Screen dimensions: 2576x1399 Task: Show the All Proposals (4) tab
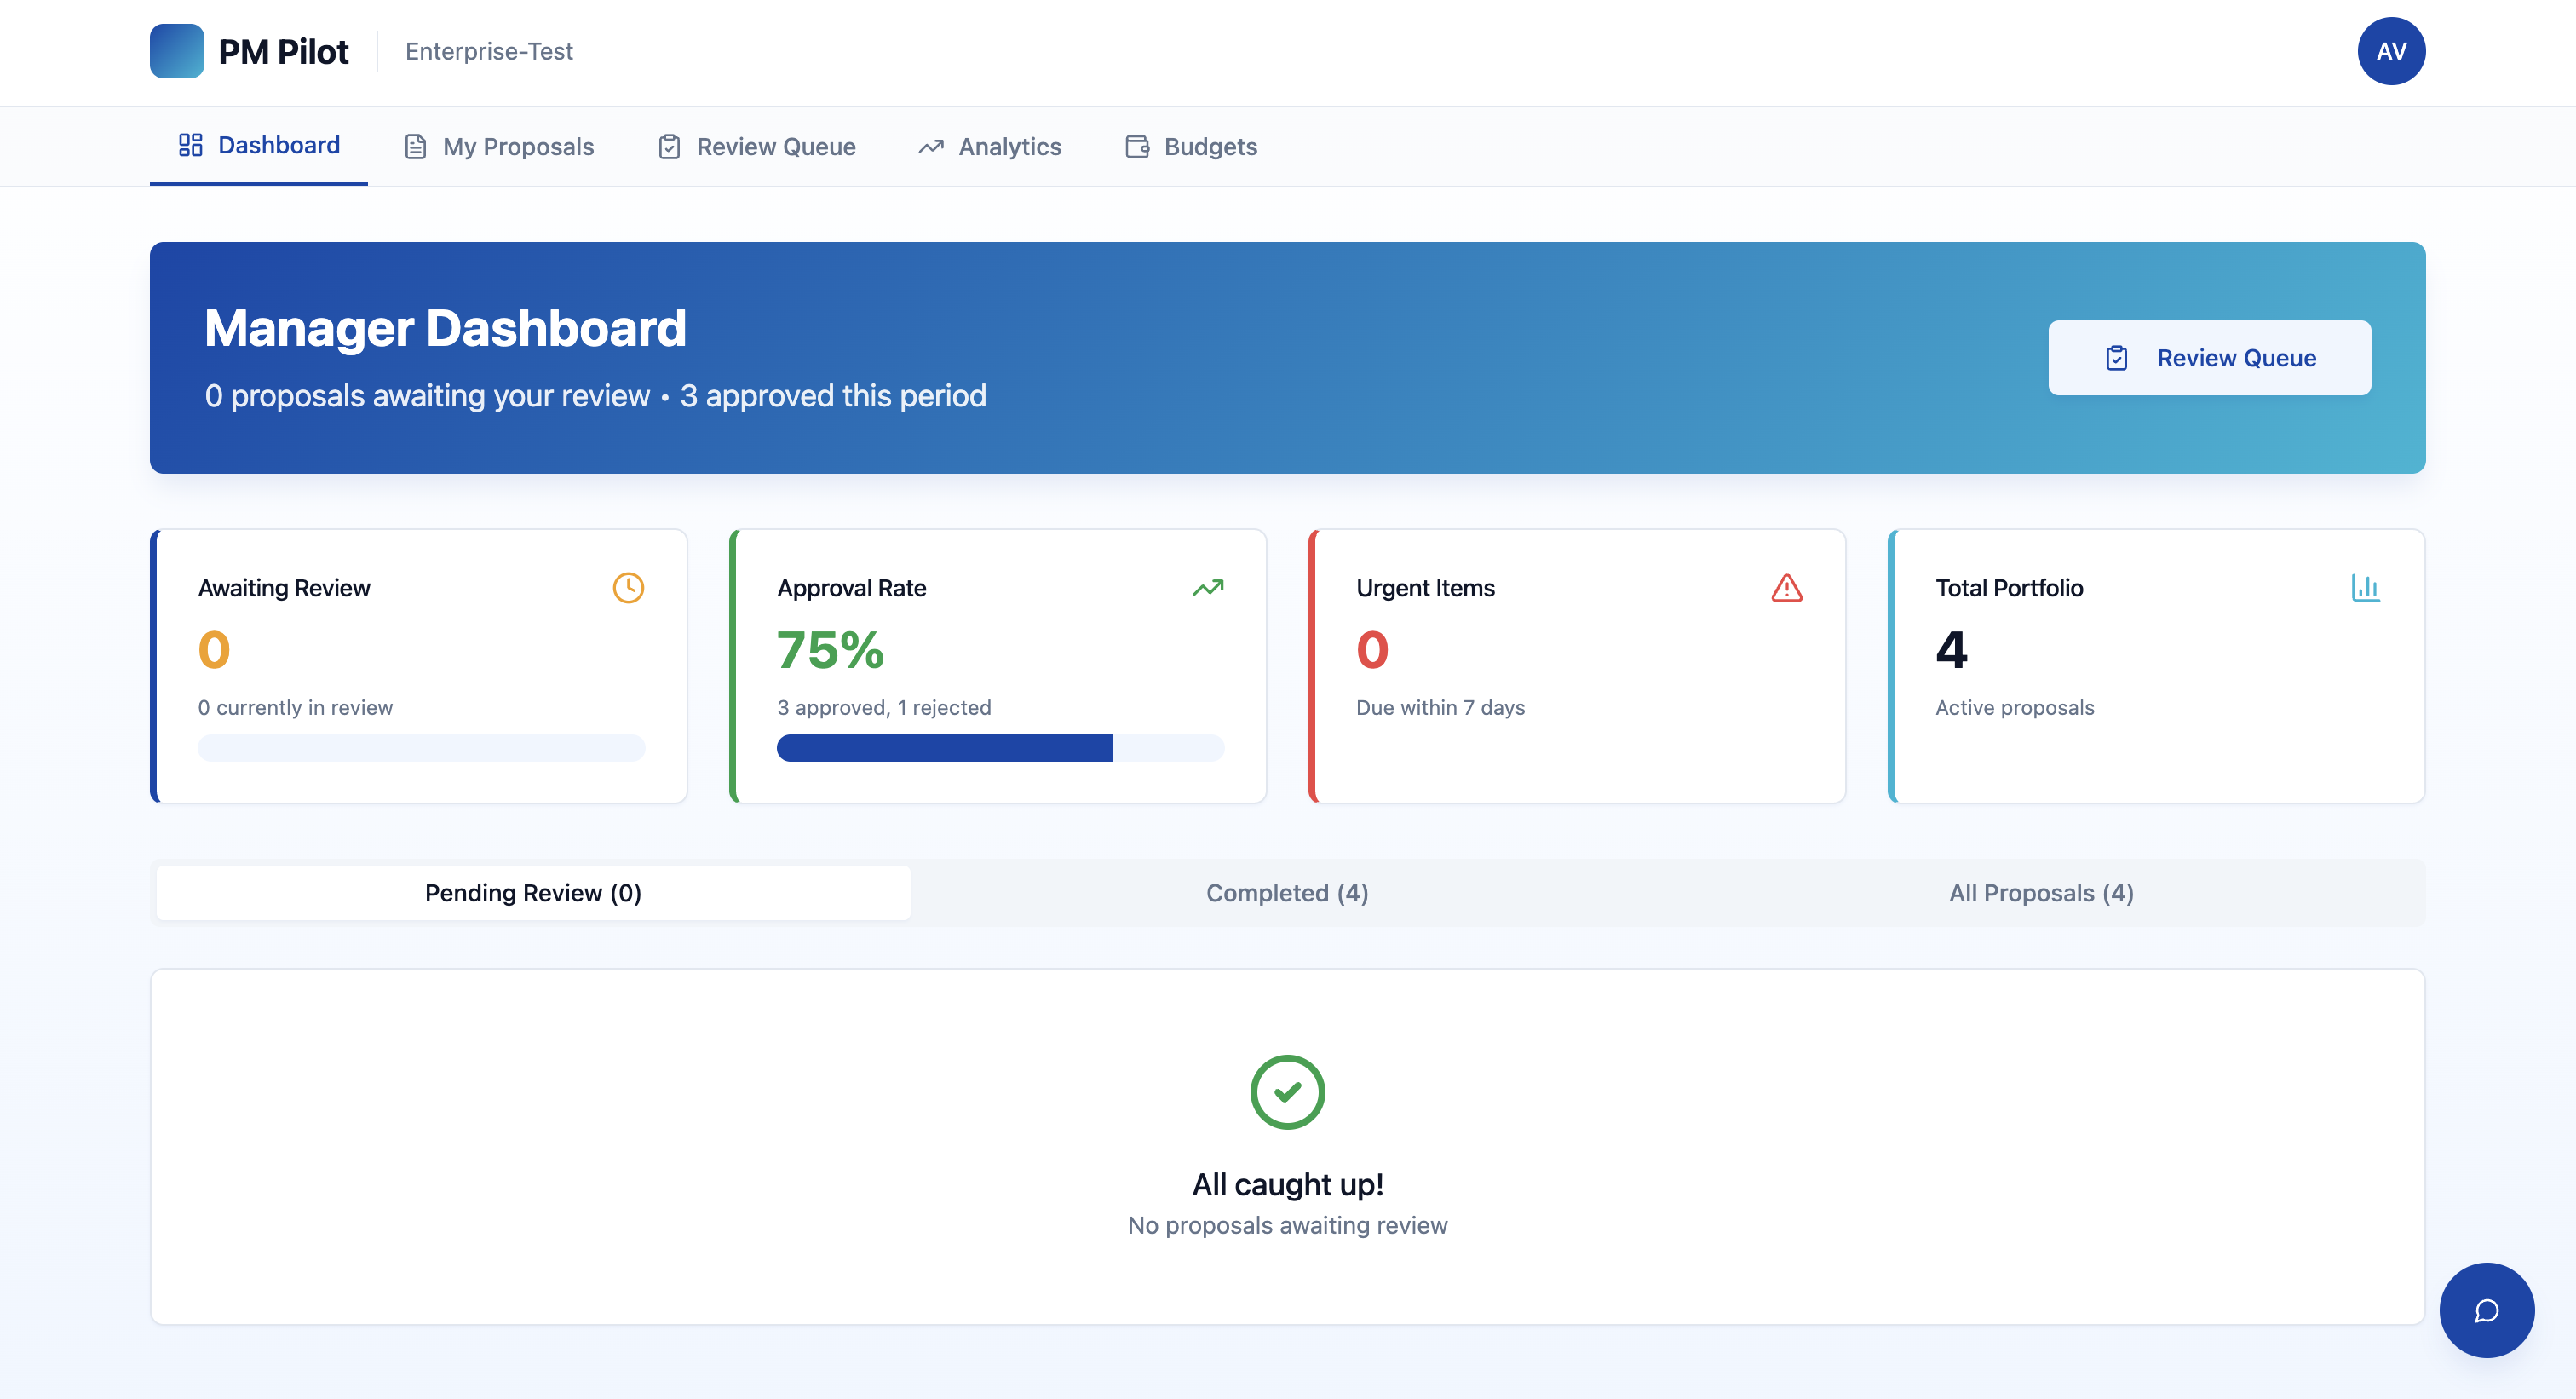pos(2040,893)
